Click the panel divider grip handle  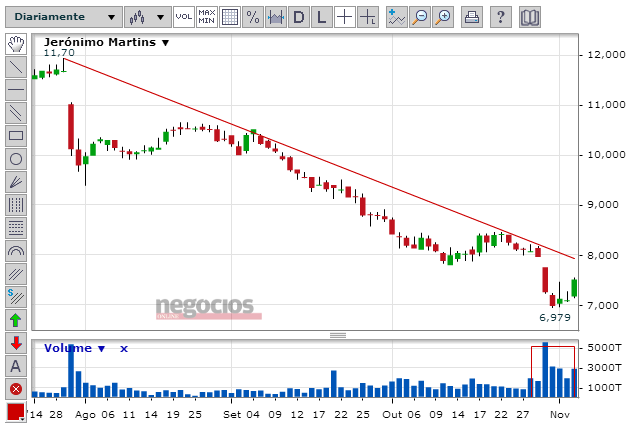coord(338,335)
